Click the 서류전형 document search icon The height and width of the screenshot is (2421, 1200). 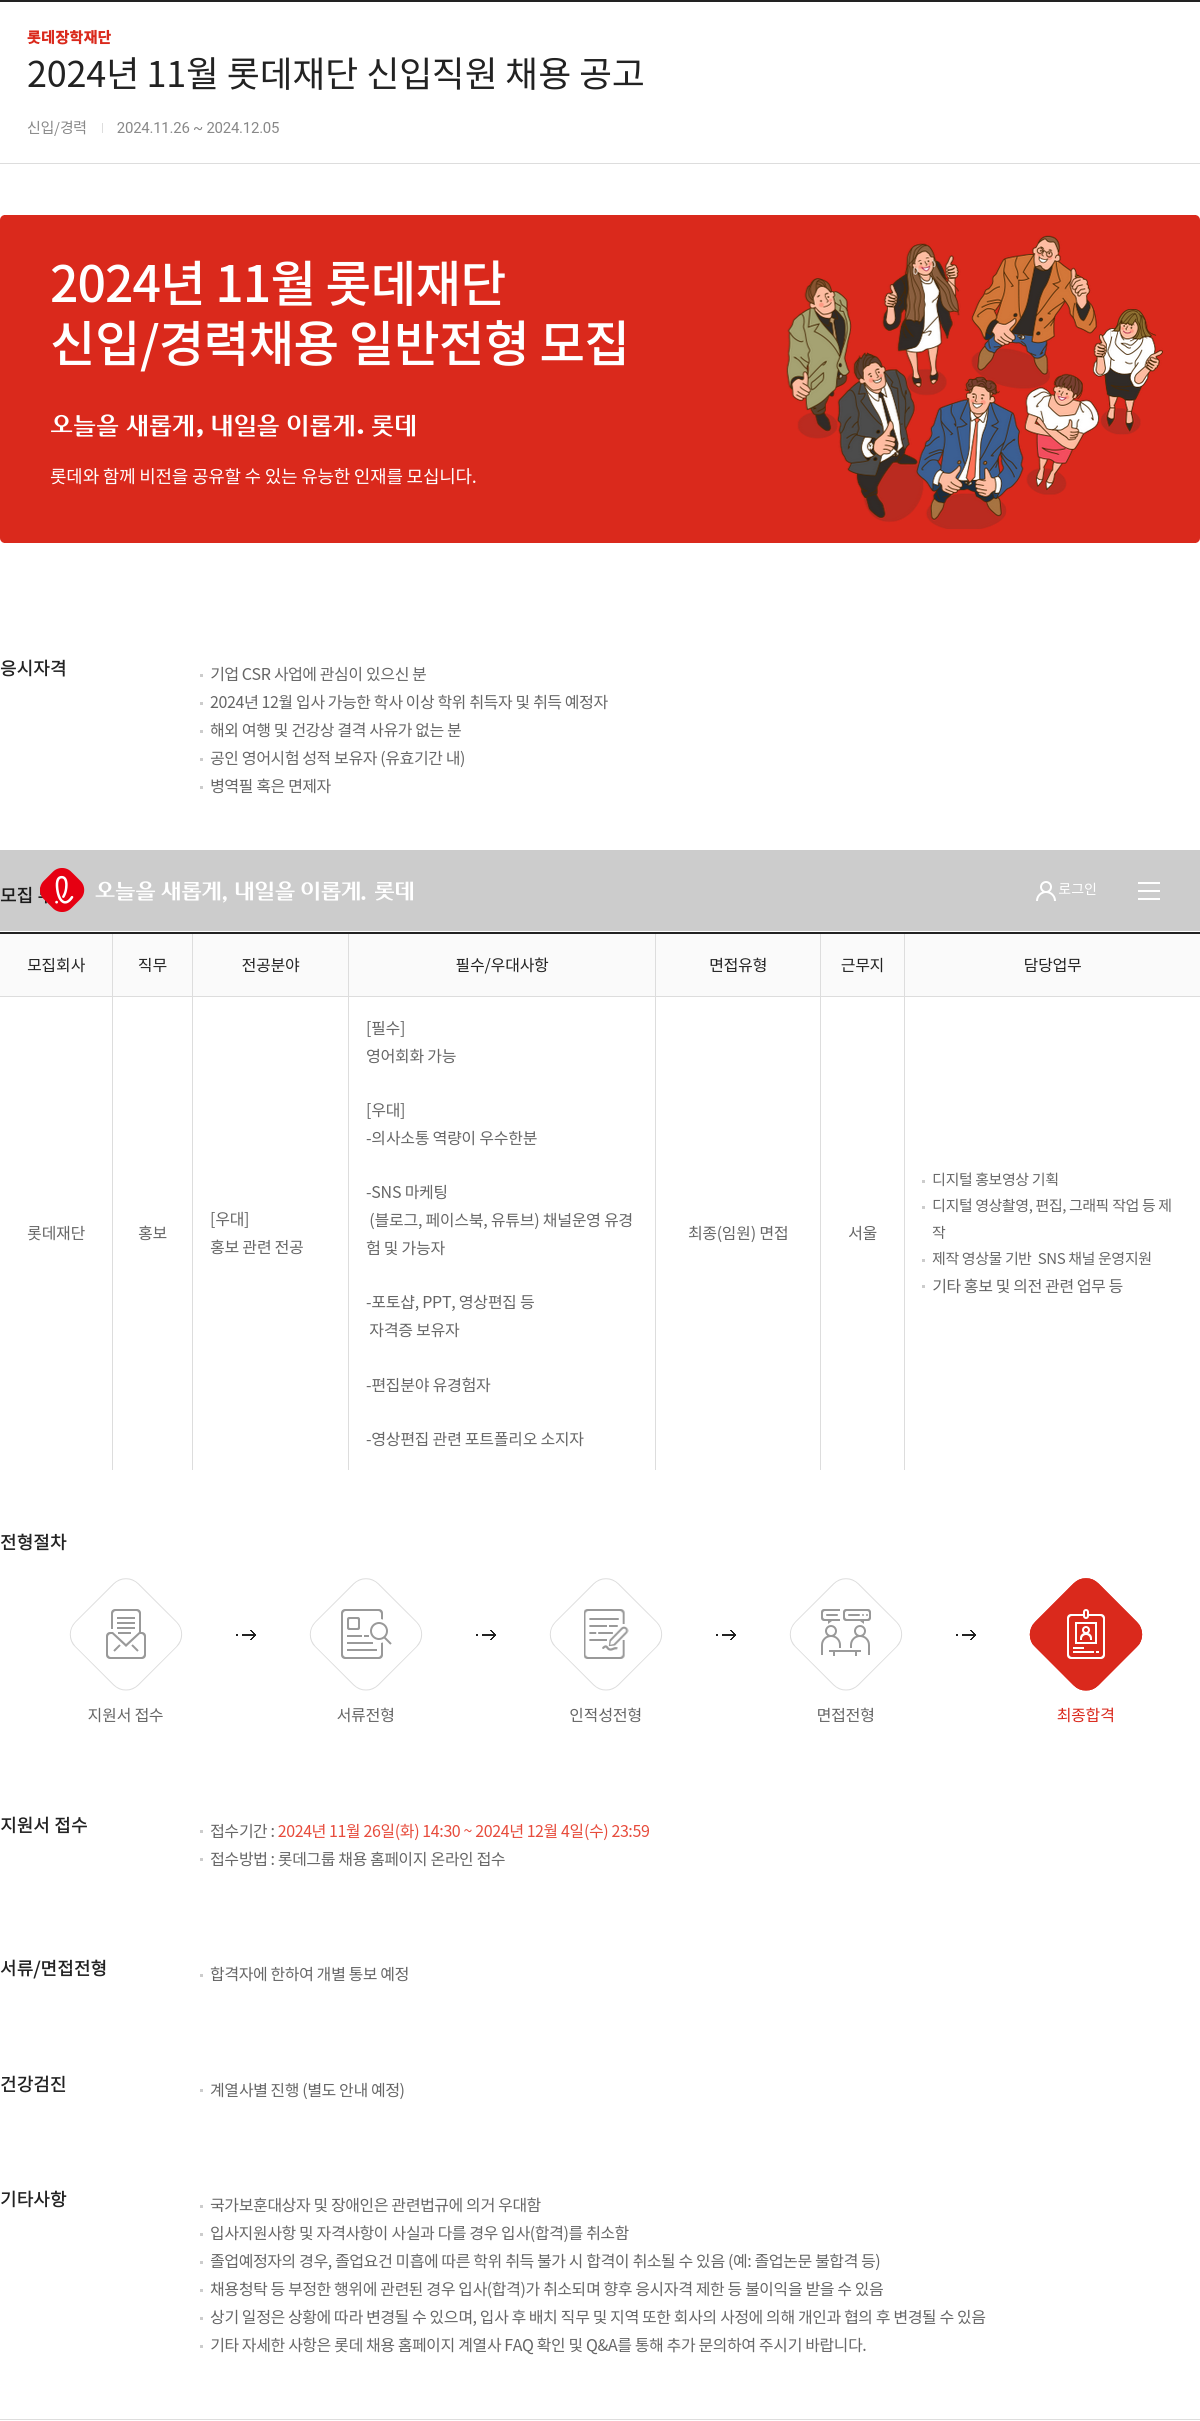click(x=366, y=1634)
